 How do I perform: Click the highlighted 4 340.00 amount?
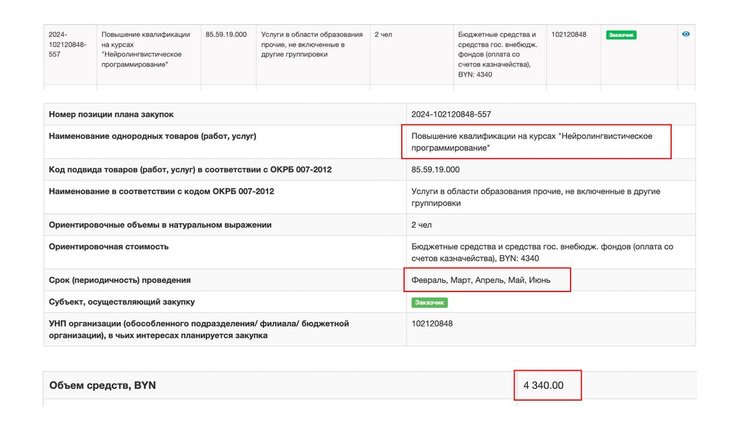click(546, 385)
